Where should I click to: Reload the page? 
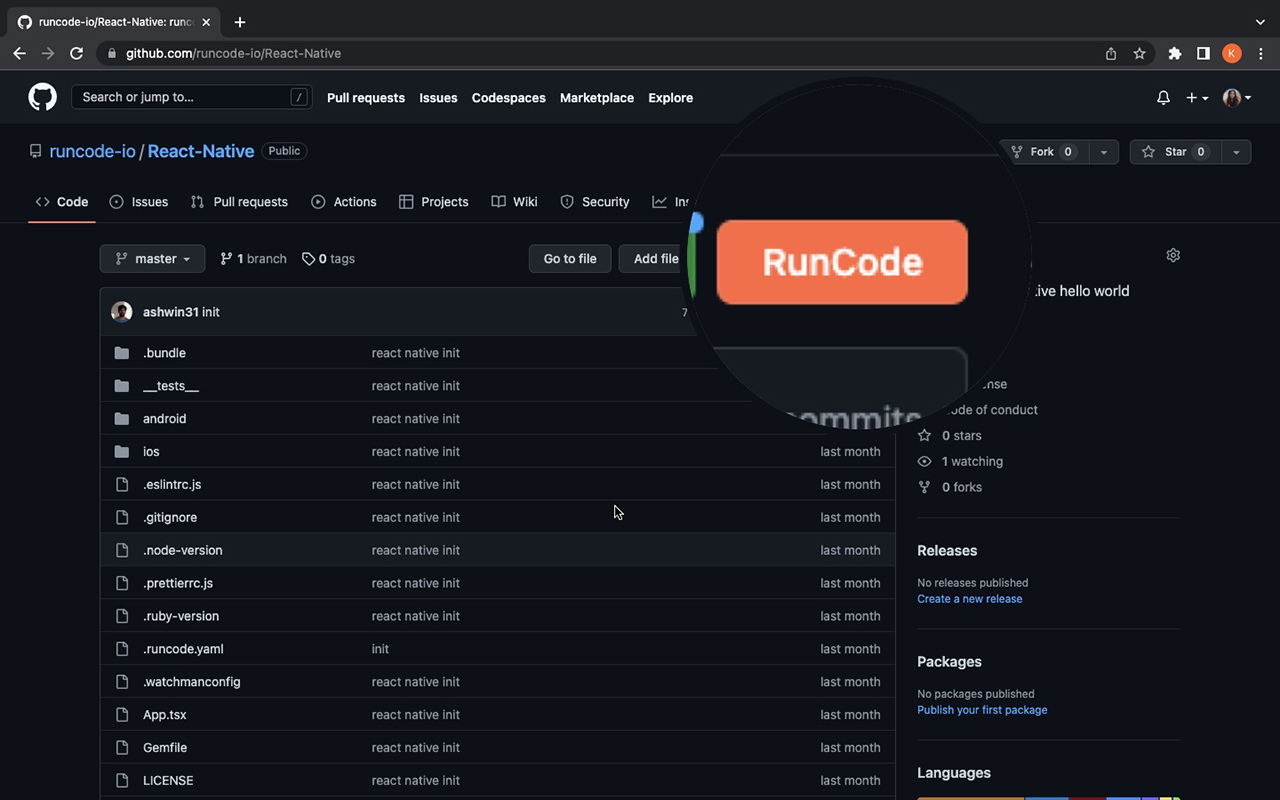click(76, 53)
